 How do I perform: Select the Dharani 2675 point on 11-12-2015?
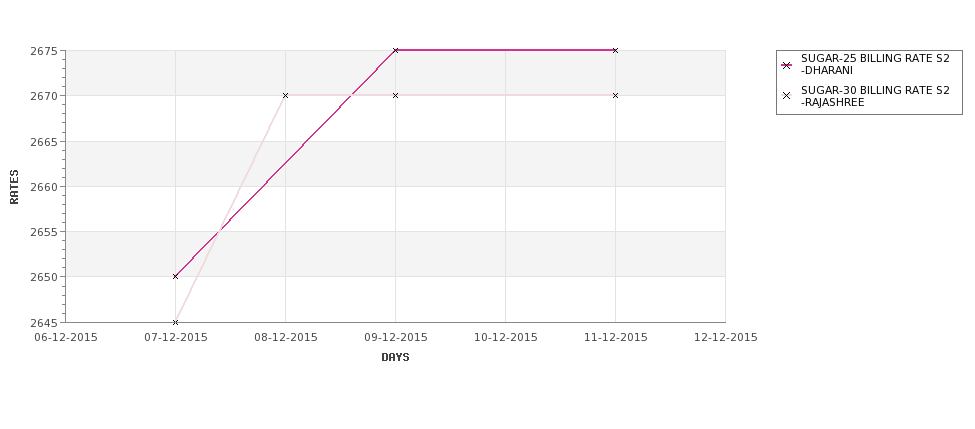(x=616, y=50)
